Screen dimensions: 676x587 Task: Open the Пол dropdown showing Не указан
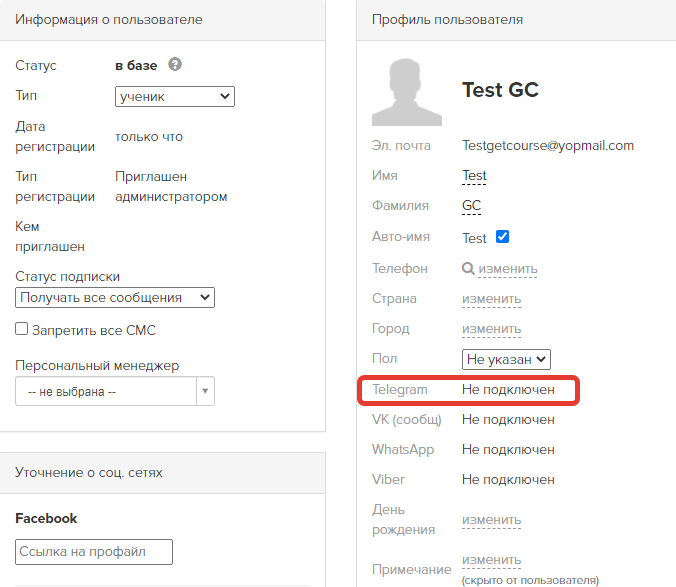pos(506,359)
